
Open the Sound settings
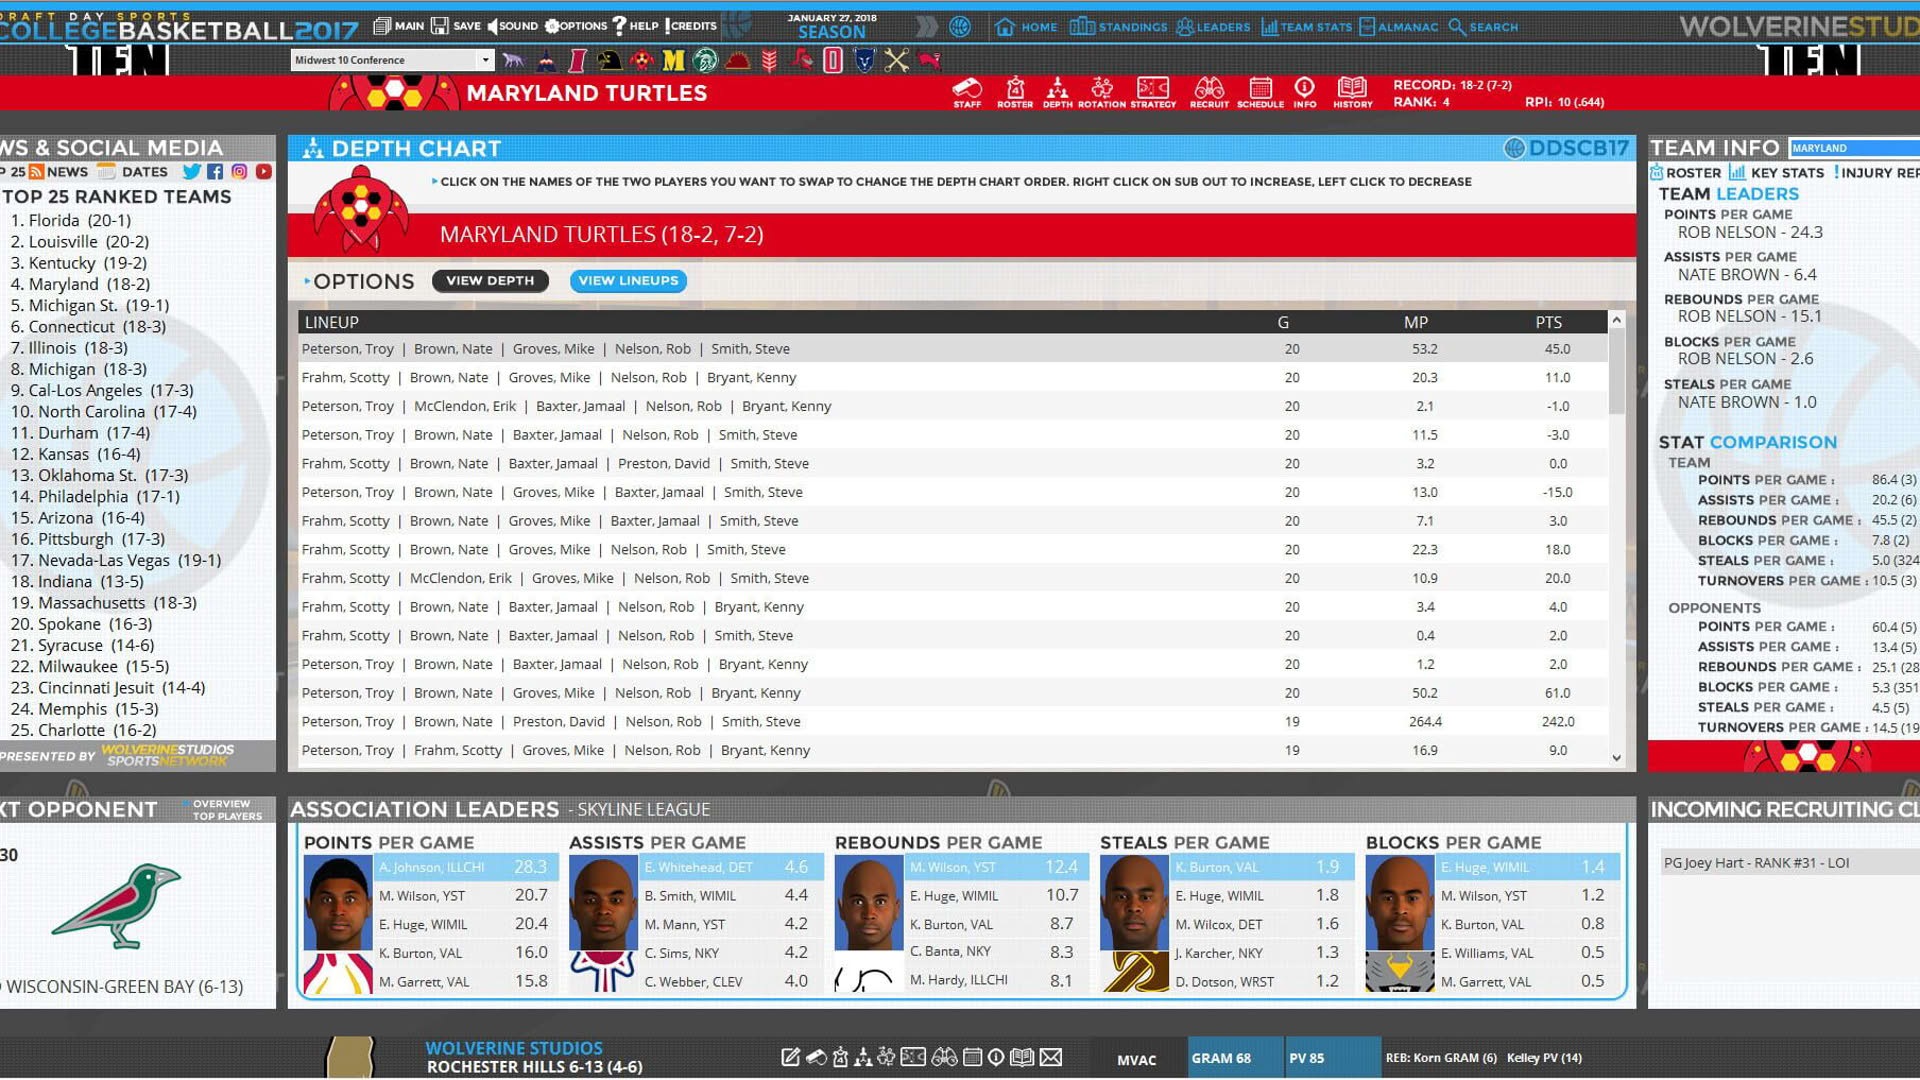click(512, 26)
